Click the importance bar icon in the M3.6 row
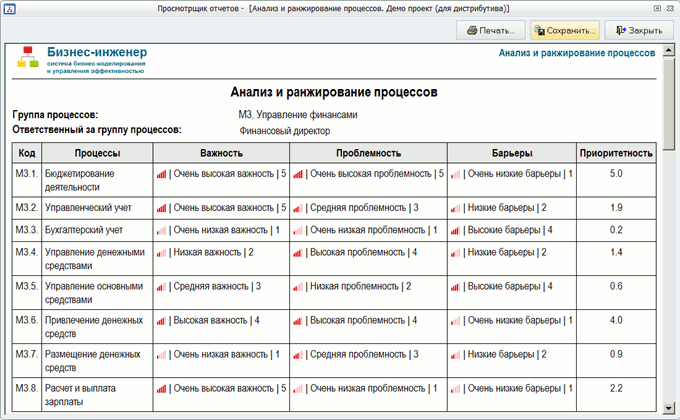Screen dimensions: 680x420 coord(161,321)
